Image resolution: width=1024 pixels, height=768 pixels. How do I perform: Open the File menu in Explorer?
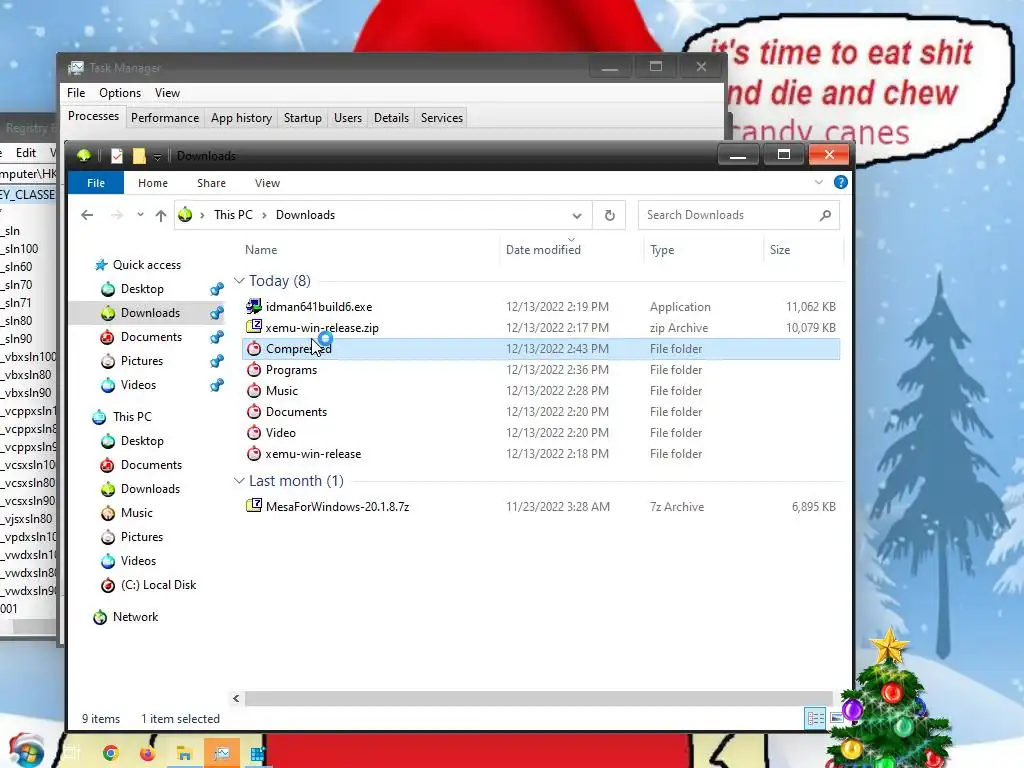pyautogui.click(x=96, y=183)
